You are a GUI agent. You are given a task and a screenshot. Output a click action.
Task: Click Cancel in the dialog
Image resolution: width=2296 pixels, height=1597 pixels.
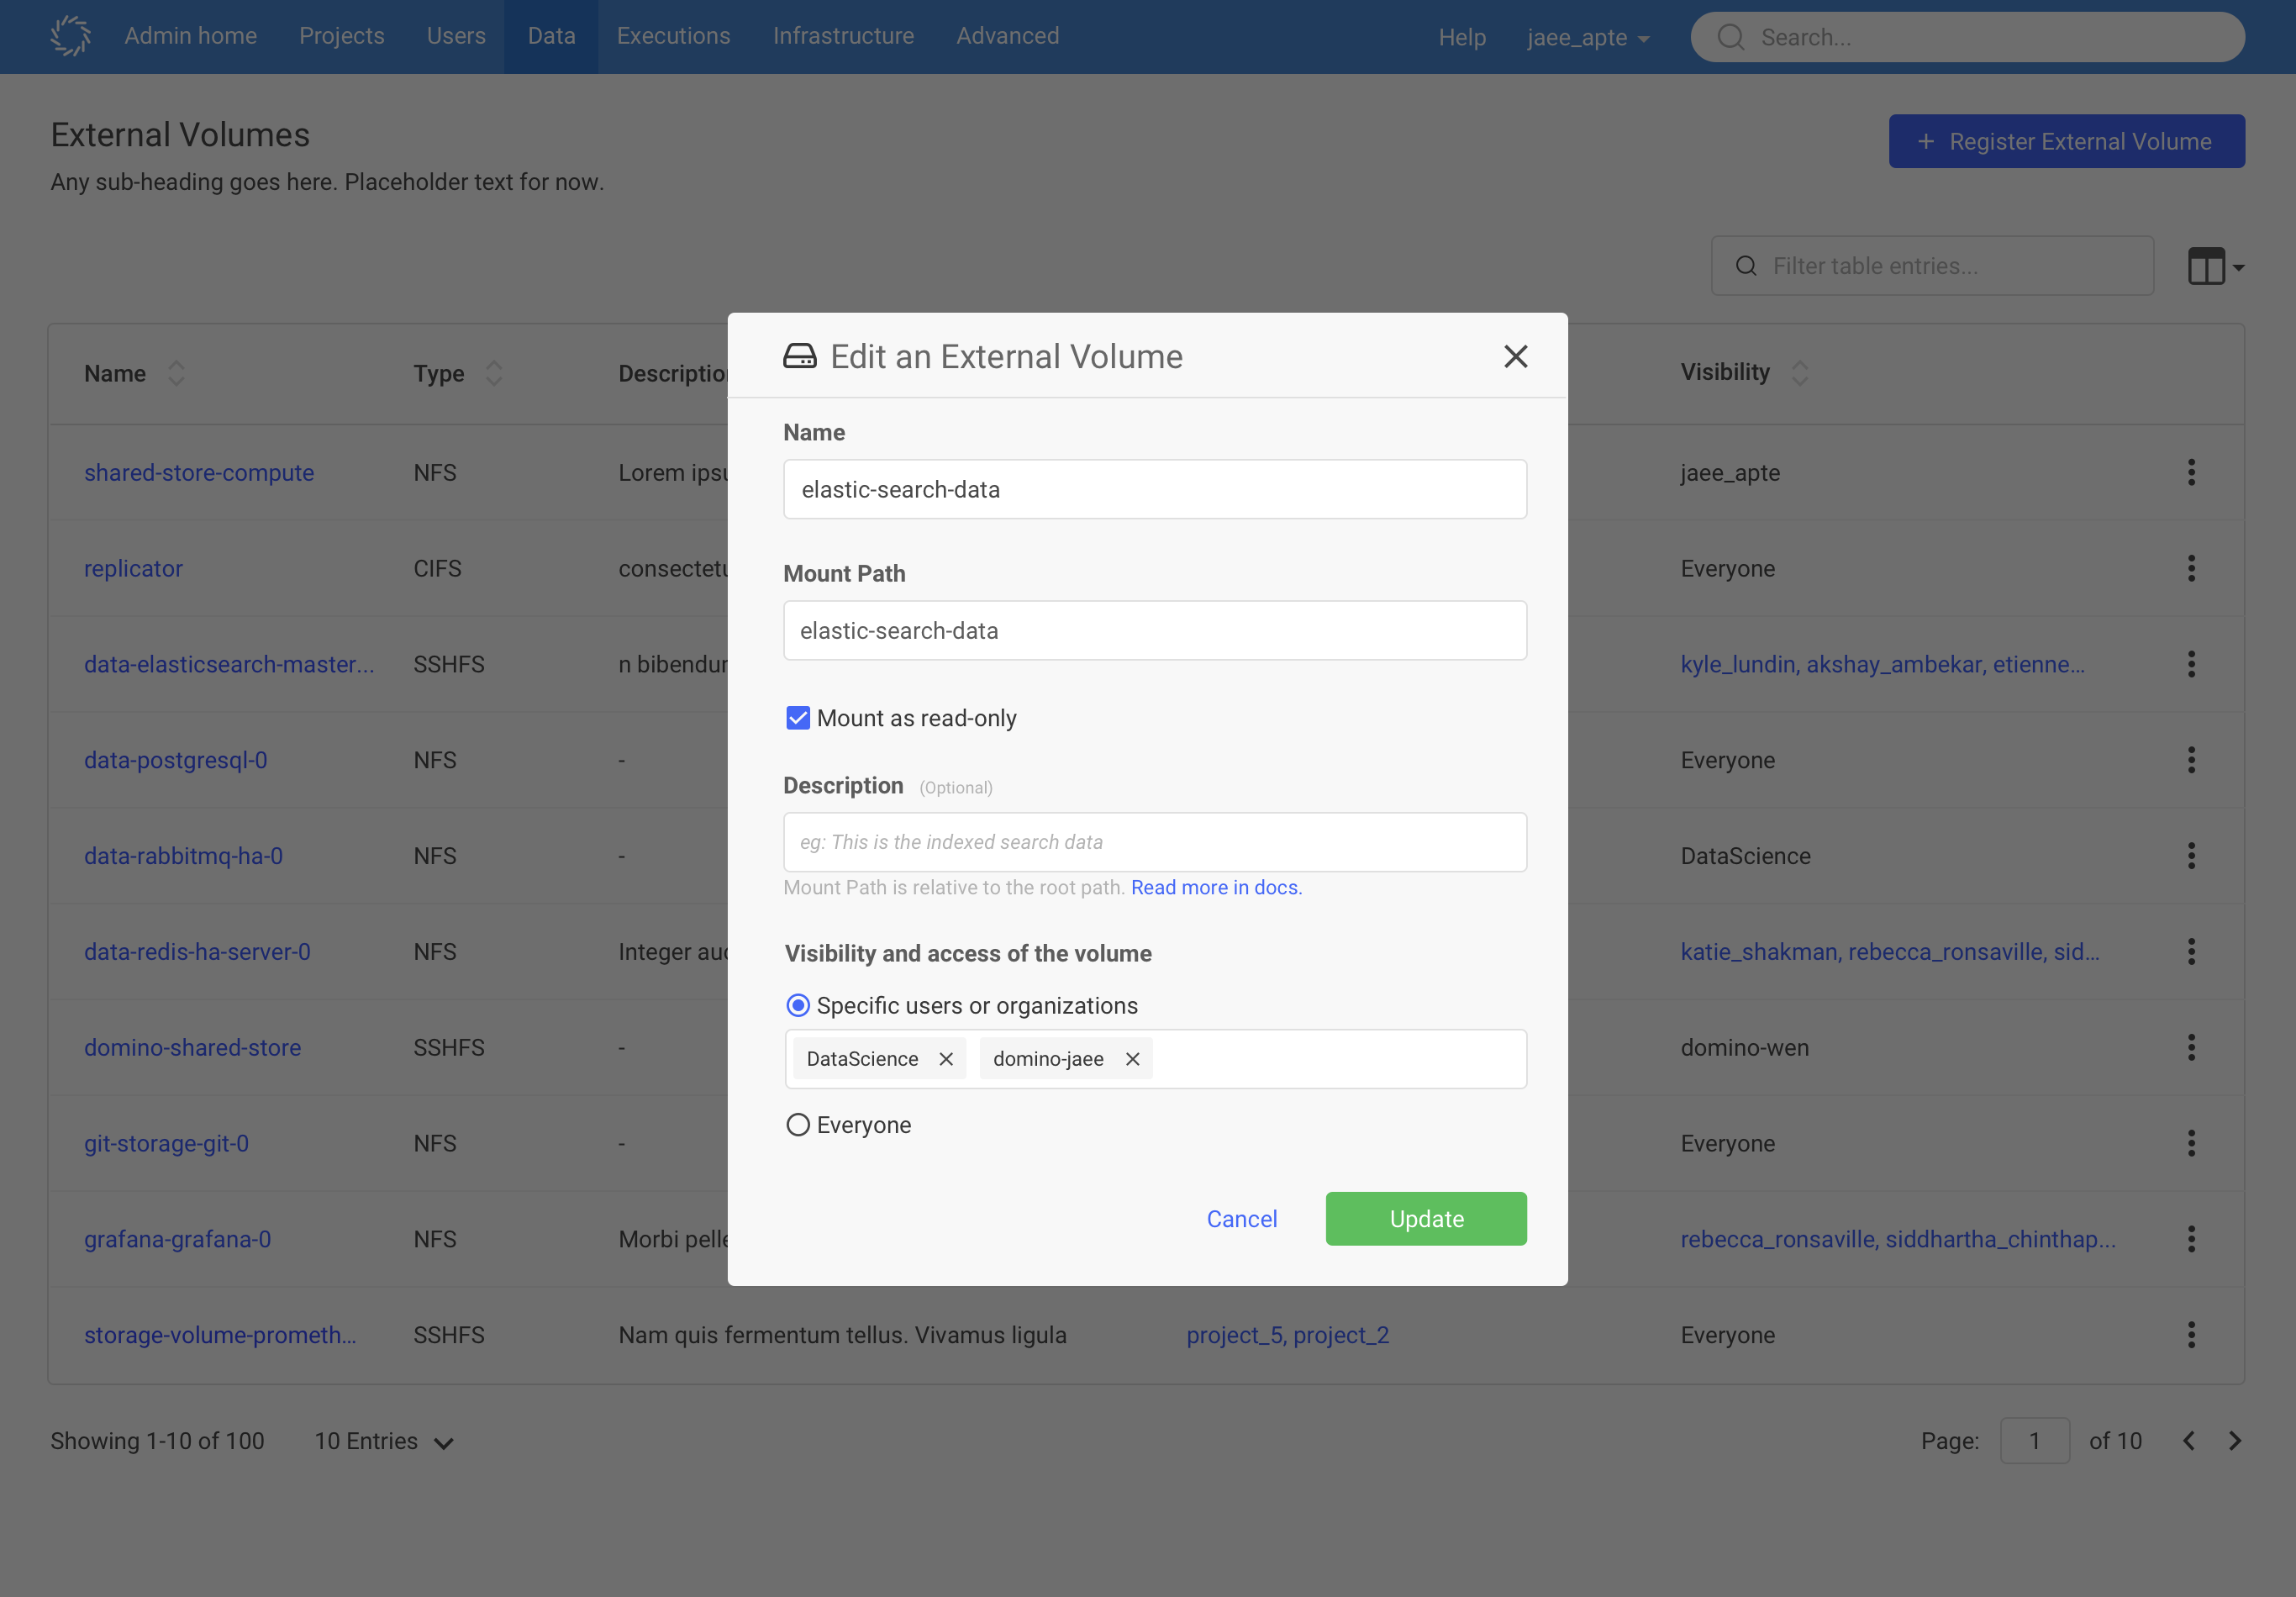(1242, 1218)
